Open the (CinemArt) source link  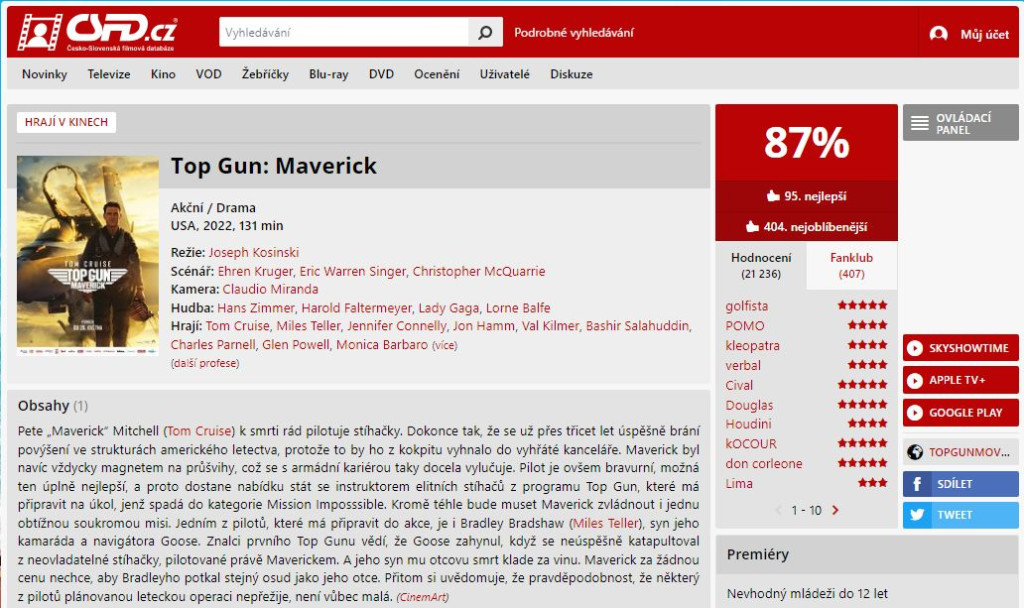coord(423,597)
